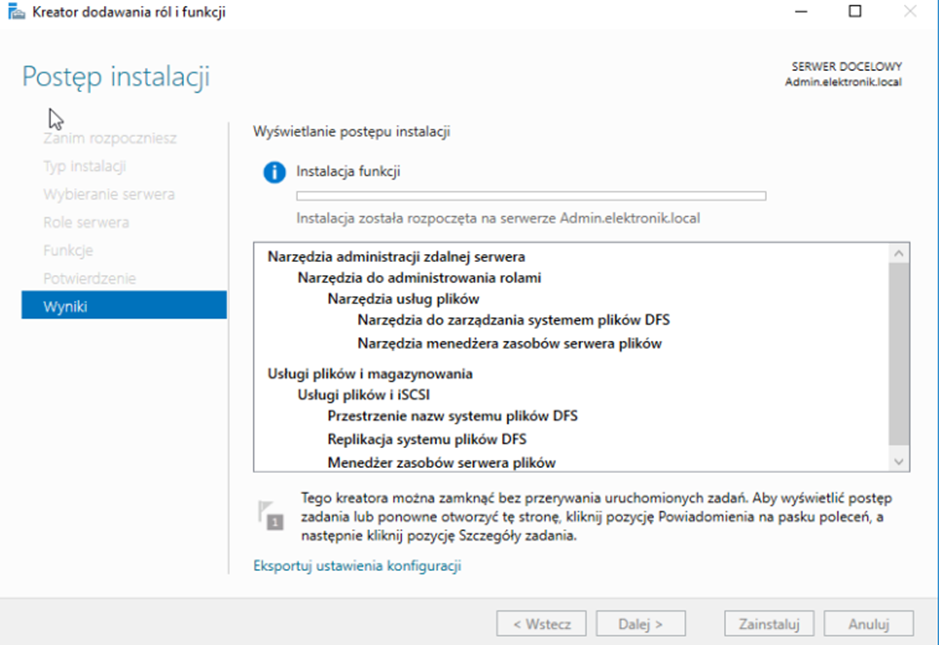
Task: Open Eksportuj ustawienia konfiguracji link
Action: pos(357,566)
